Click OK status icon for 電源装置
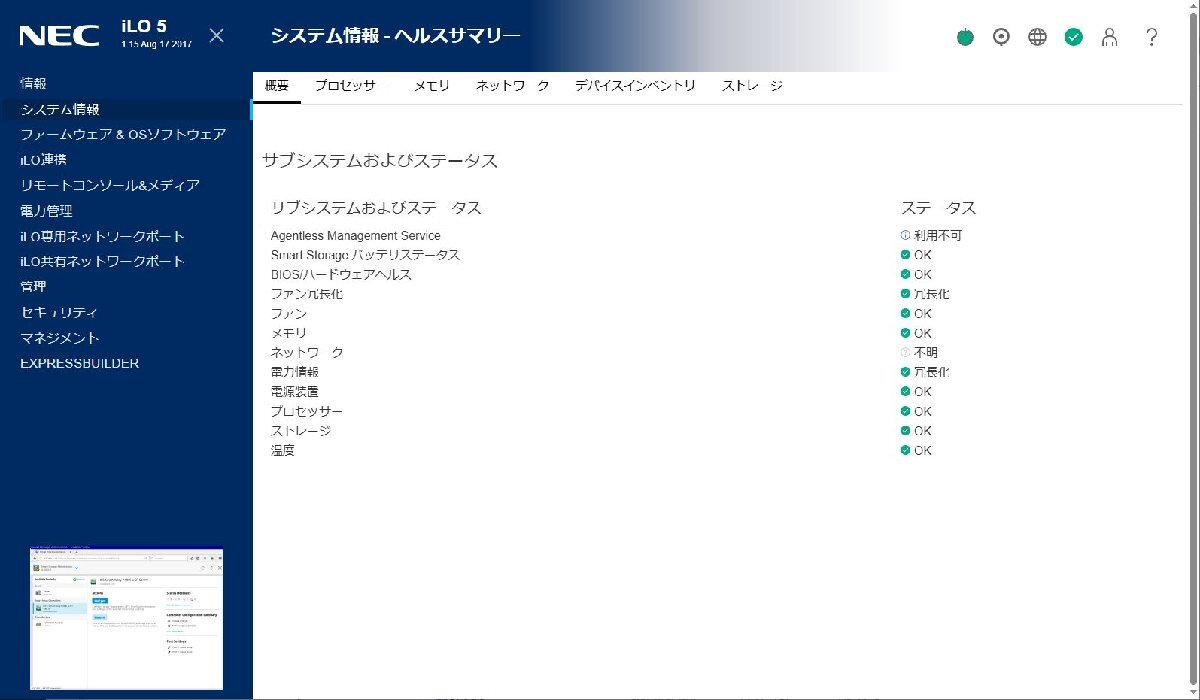Viewport: 1200px width, 700px height. [905, 391]
